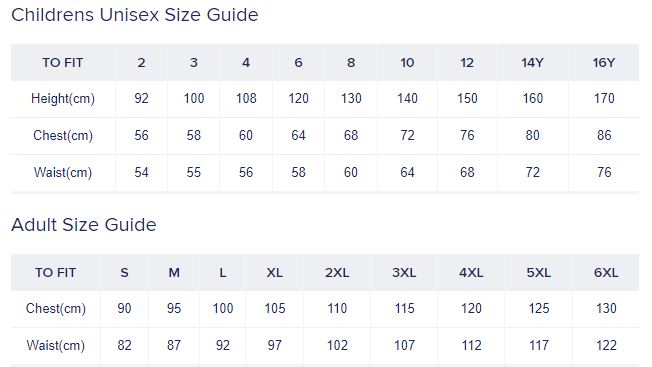Click height value 92 cell
This screenshot has width=652, height=367.
tap(141, 99)
